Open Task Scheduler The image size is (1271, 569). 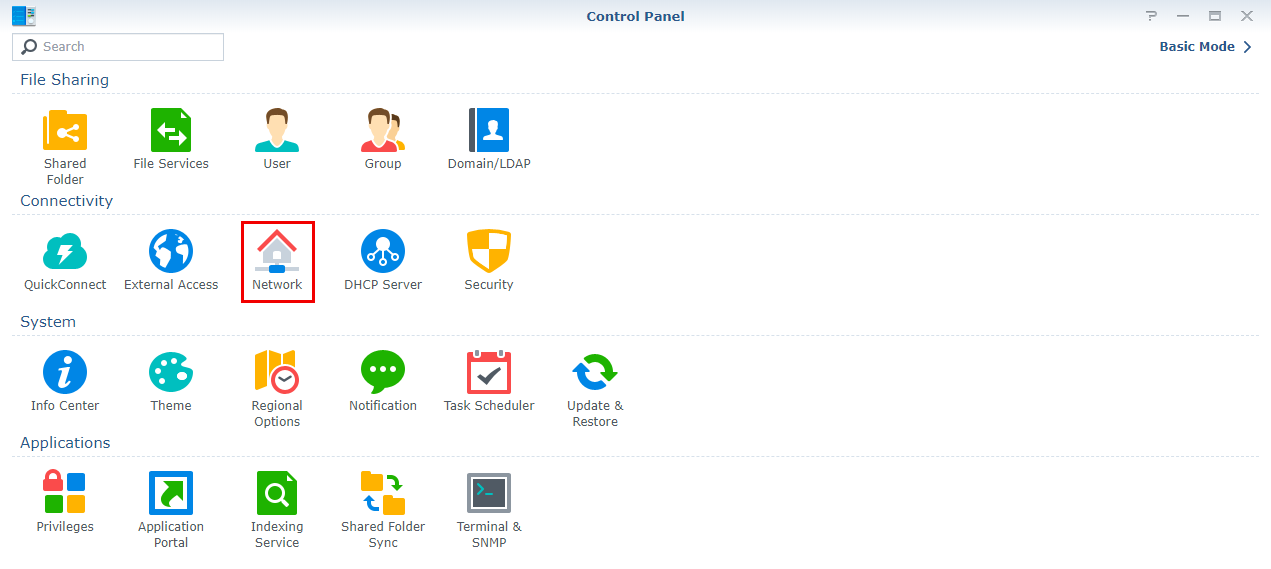(x=489, y=373)
